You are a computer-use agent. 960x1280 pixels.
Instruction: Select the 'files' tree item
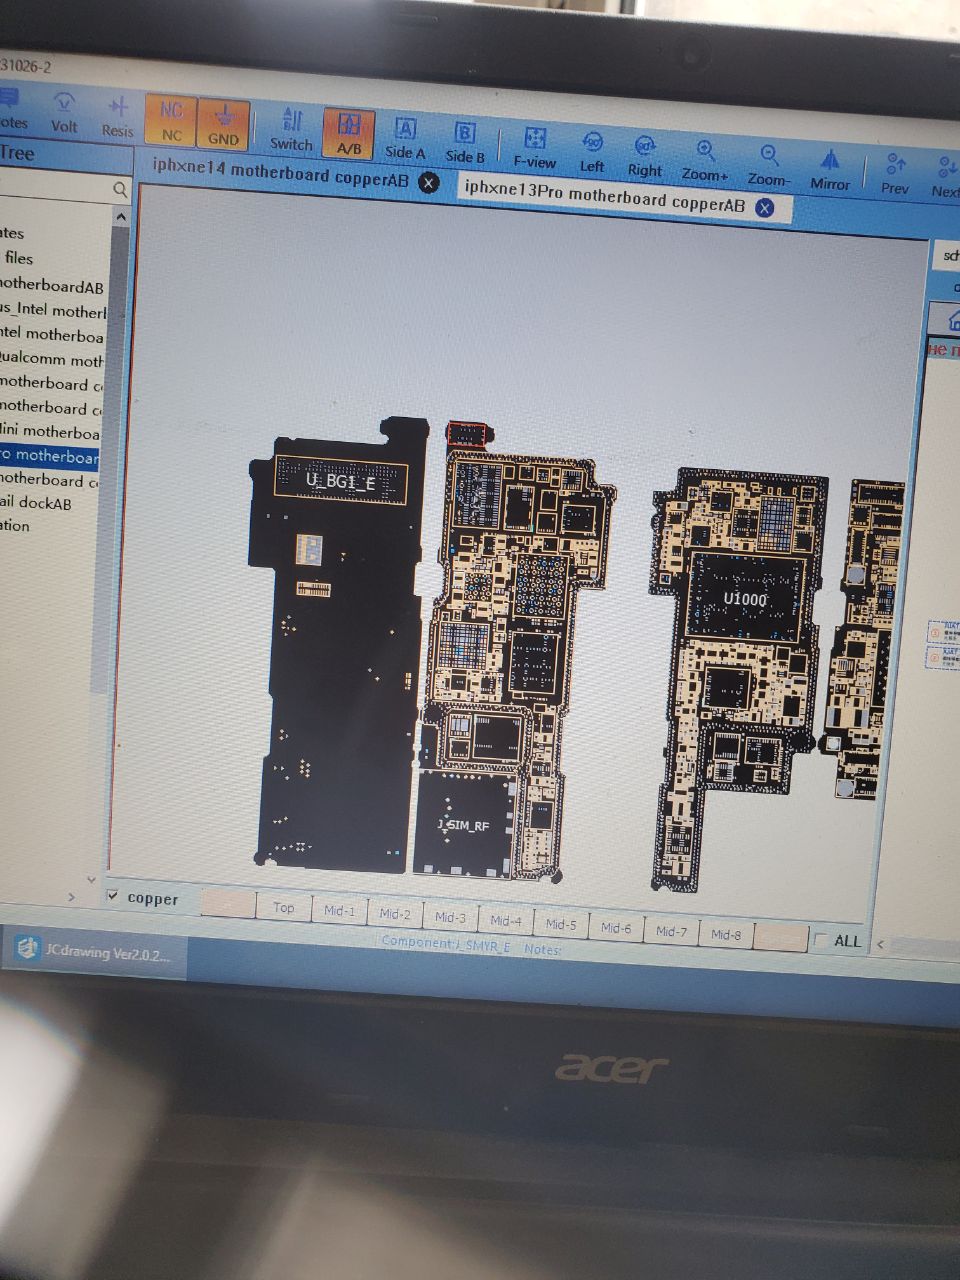coord(18,258)
